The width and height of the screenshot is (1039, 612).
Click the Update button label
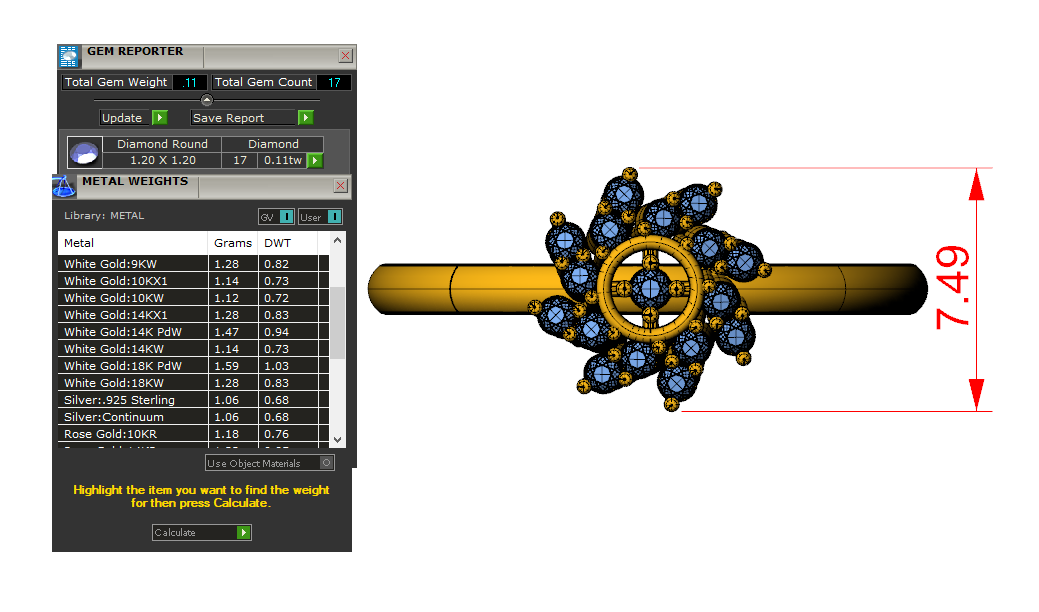pos(123,118)
